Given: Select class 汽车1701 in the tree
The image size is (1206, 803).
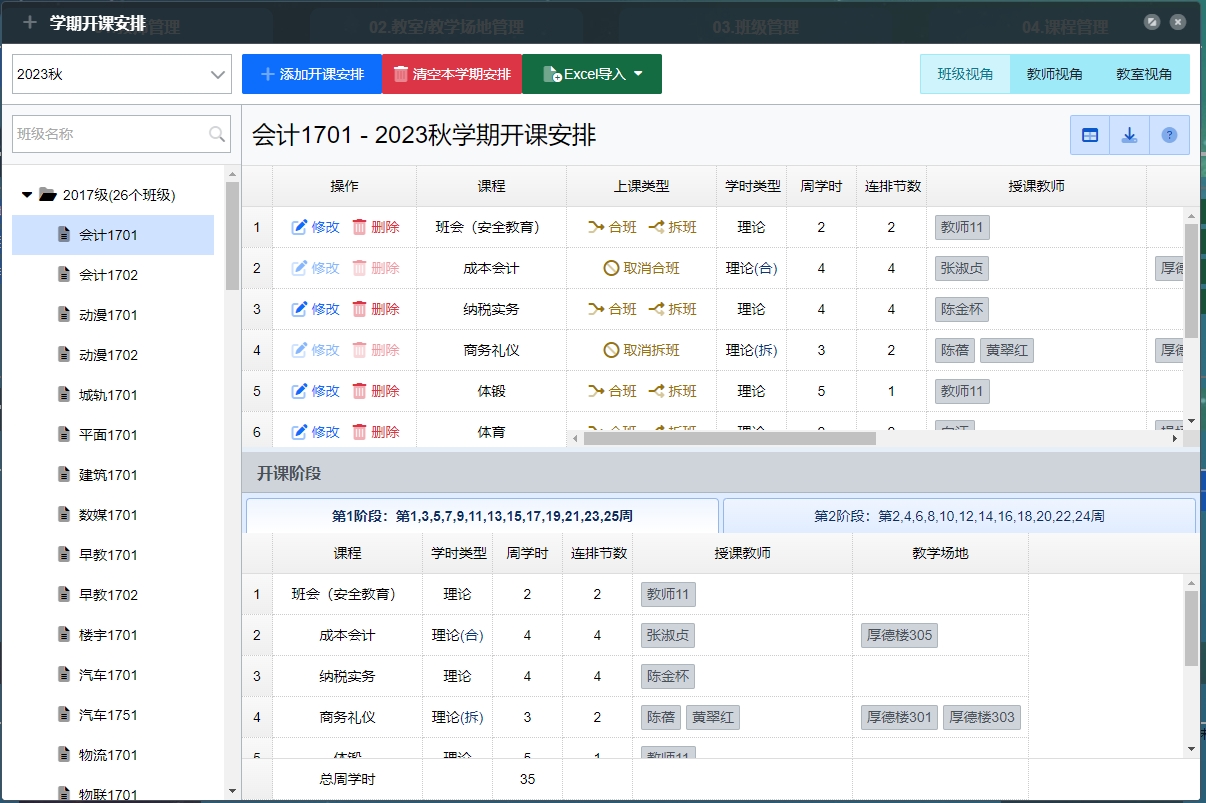Looking at the screenshot, I should (113, 675).
